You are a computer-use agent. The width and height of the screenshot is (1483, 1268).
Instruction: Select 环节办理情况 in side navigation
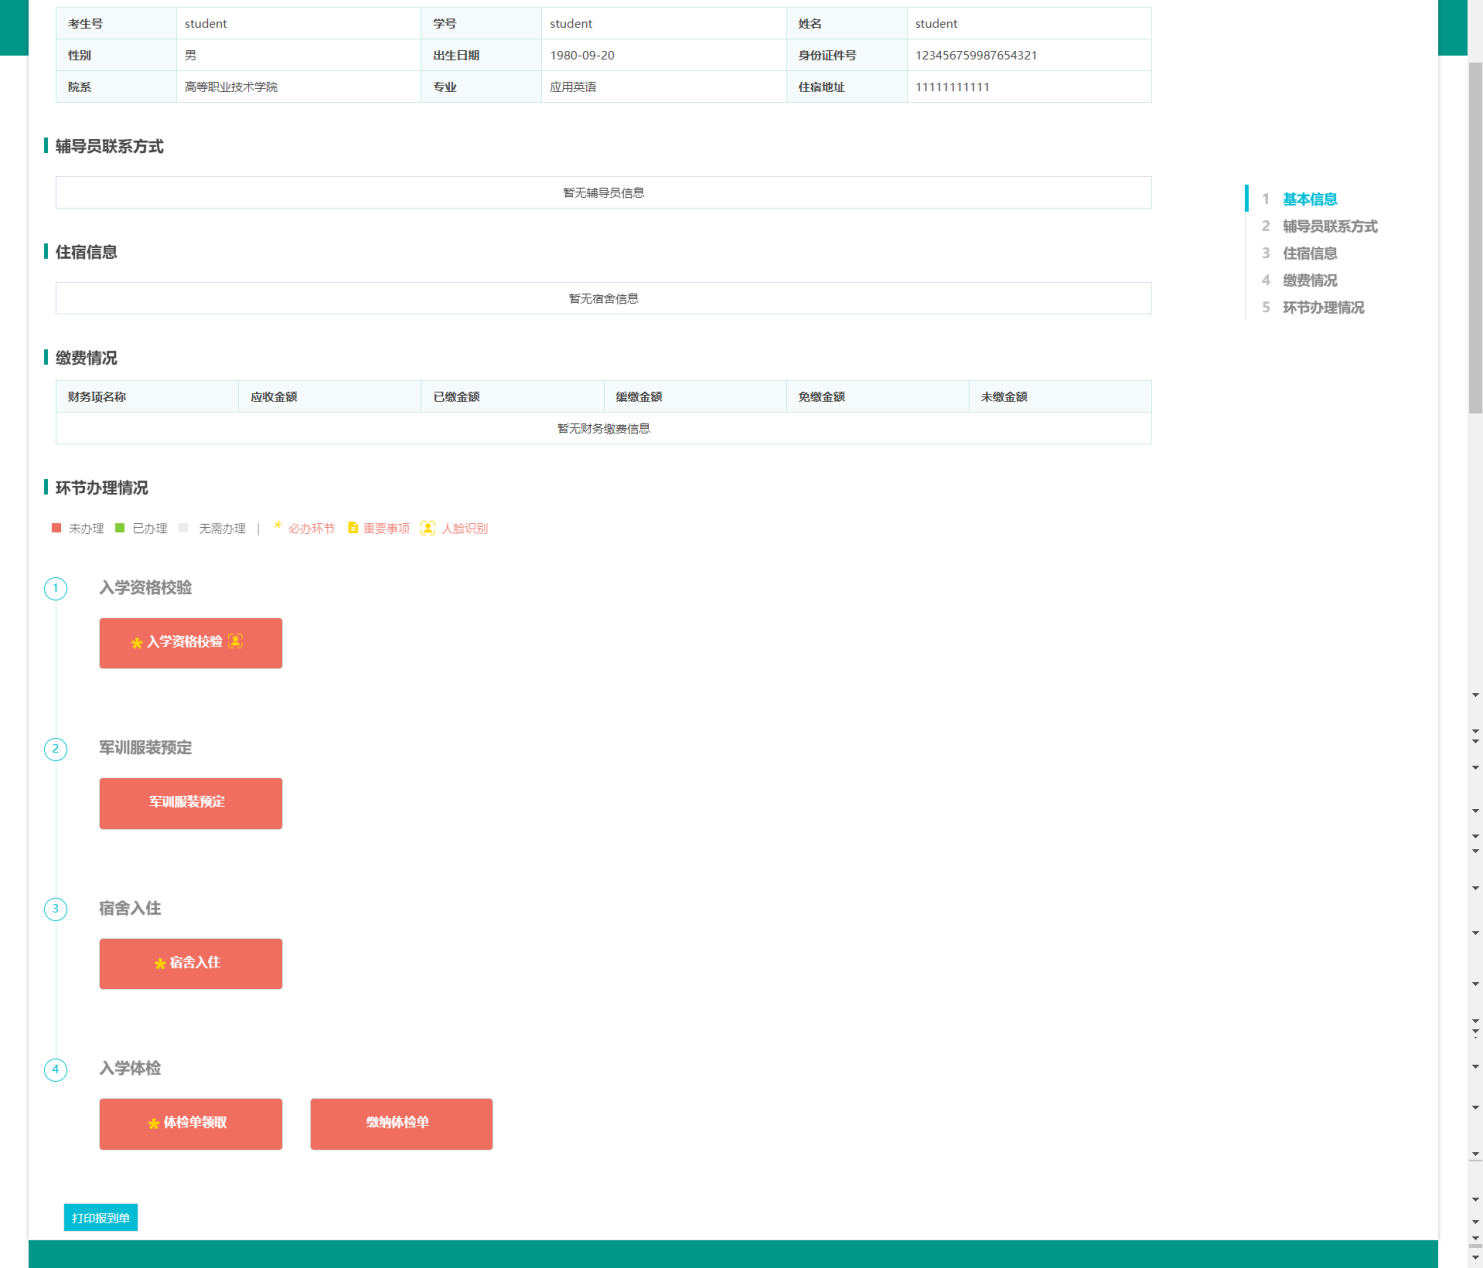pos(1322,307)
